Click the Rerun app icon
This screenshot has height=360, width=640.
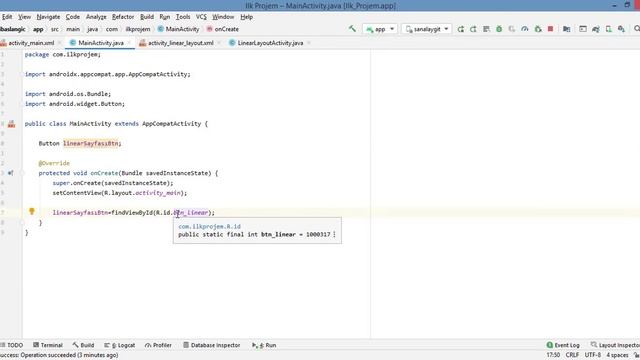(x=460, y=29)
